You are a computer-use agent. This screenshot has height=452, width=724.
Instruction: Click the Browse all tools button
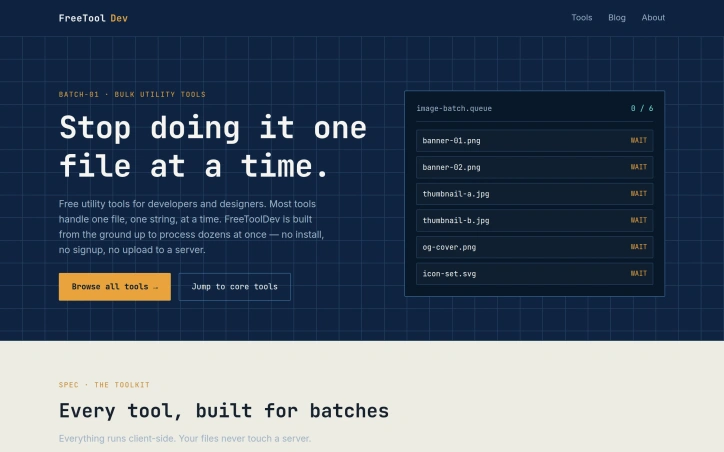pos(115,287)
